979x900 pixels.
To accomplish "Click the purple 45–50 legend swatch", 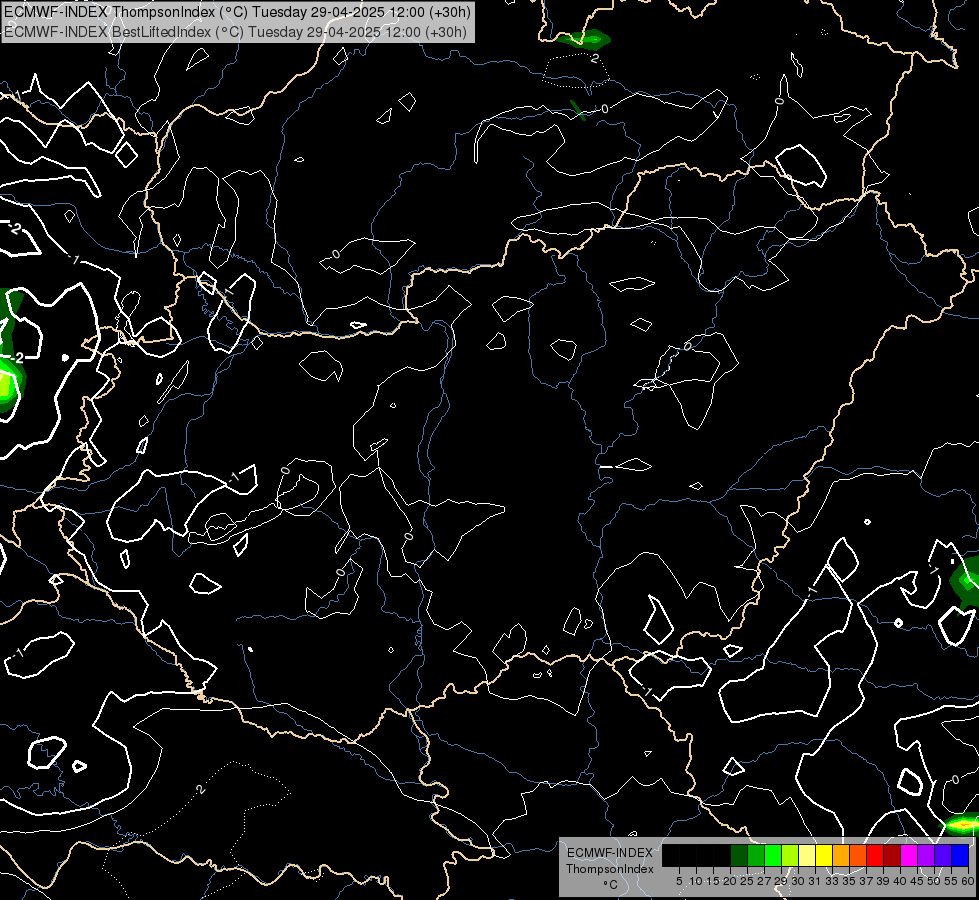I will click(926, 855).
